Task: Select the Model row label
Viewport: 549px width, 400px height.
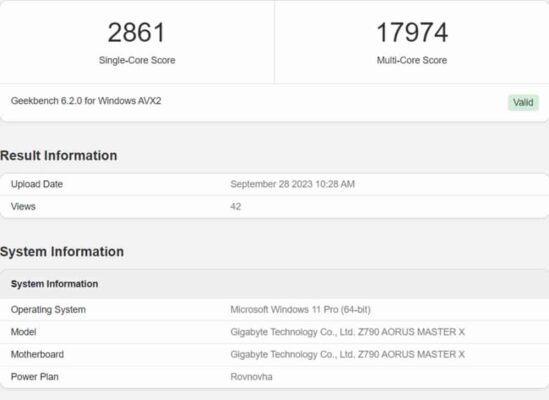Action: pyautogui.click(x=23, y=332)
